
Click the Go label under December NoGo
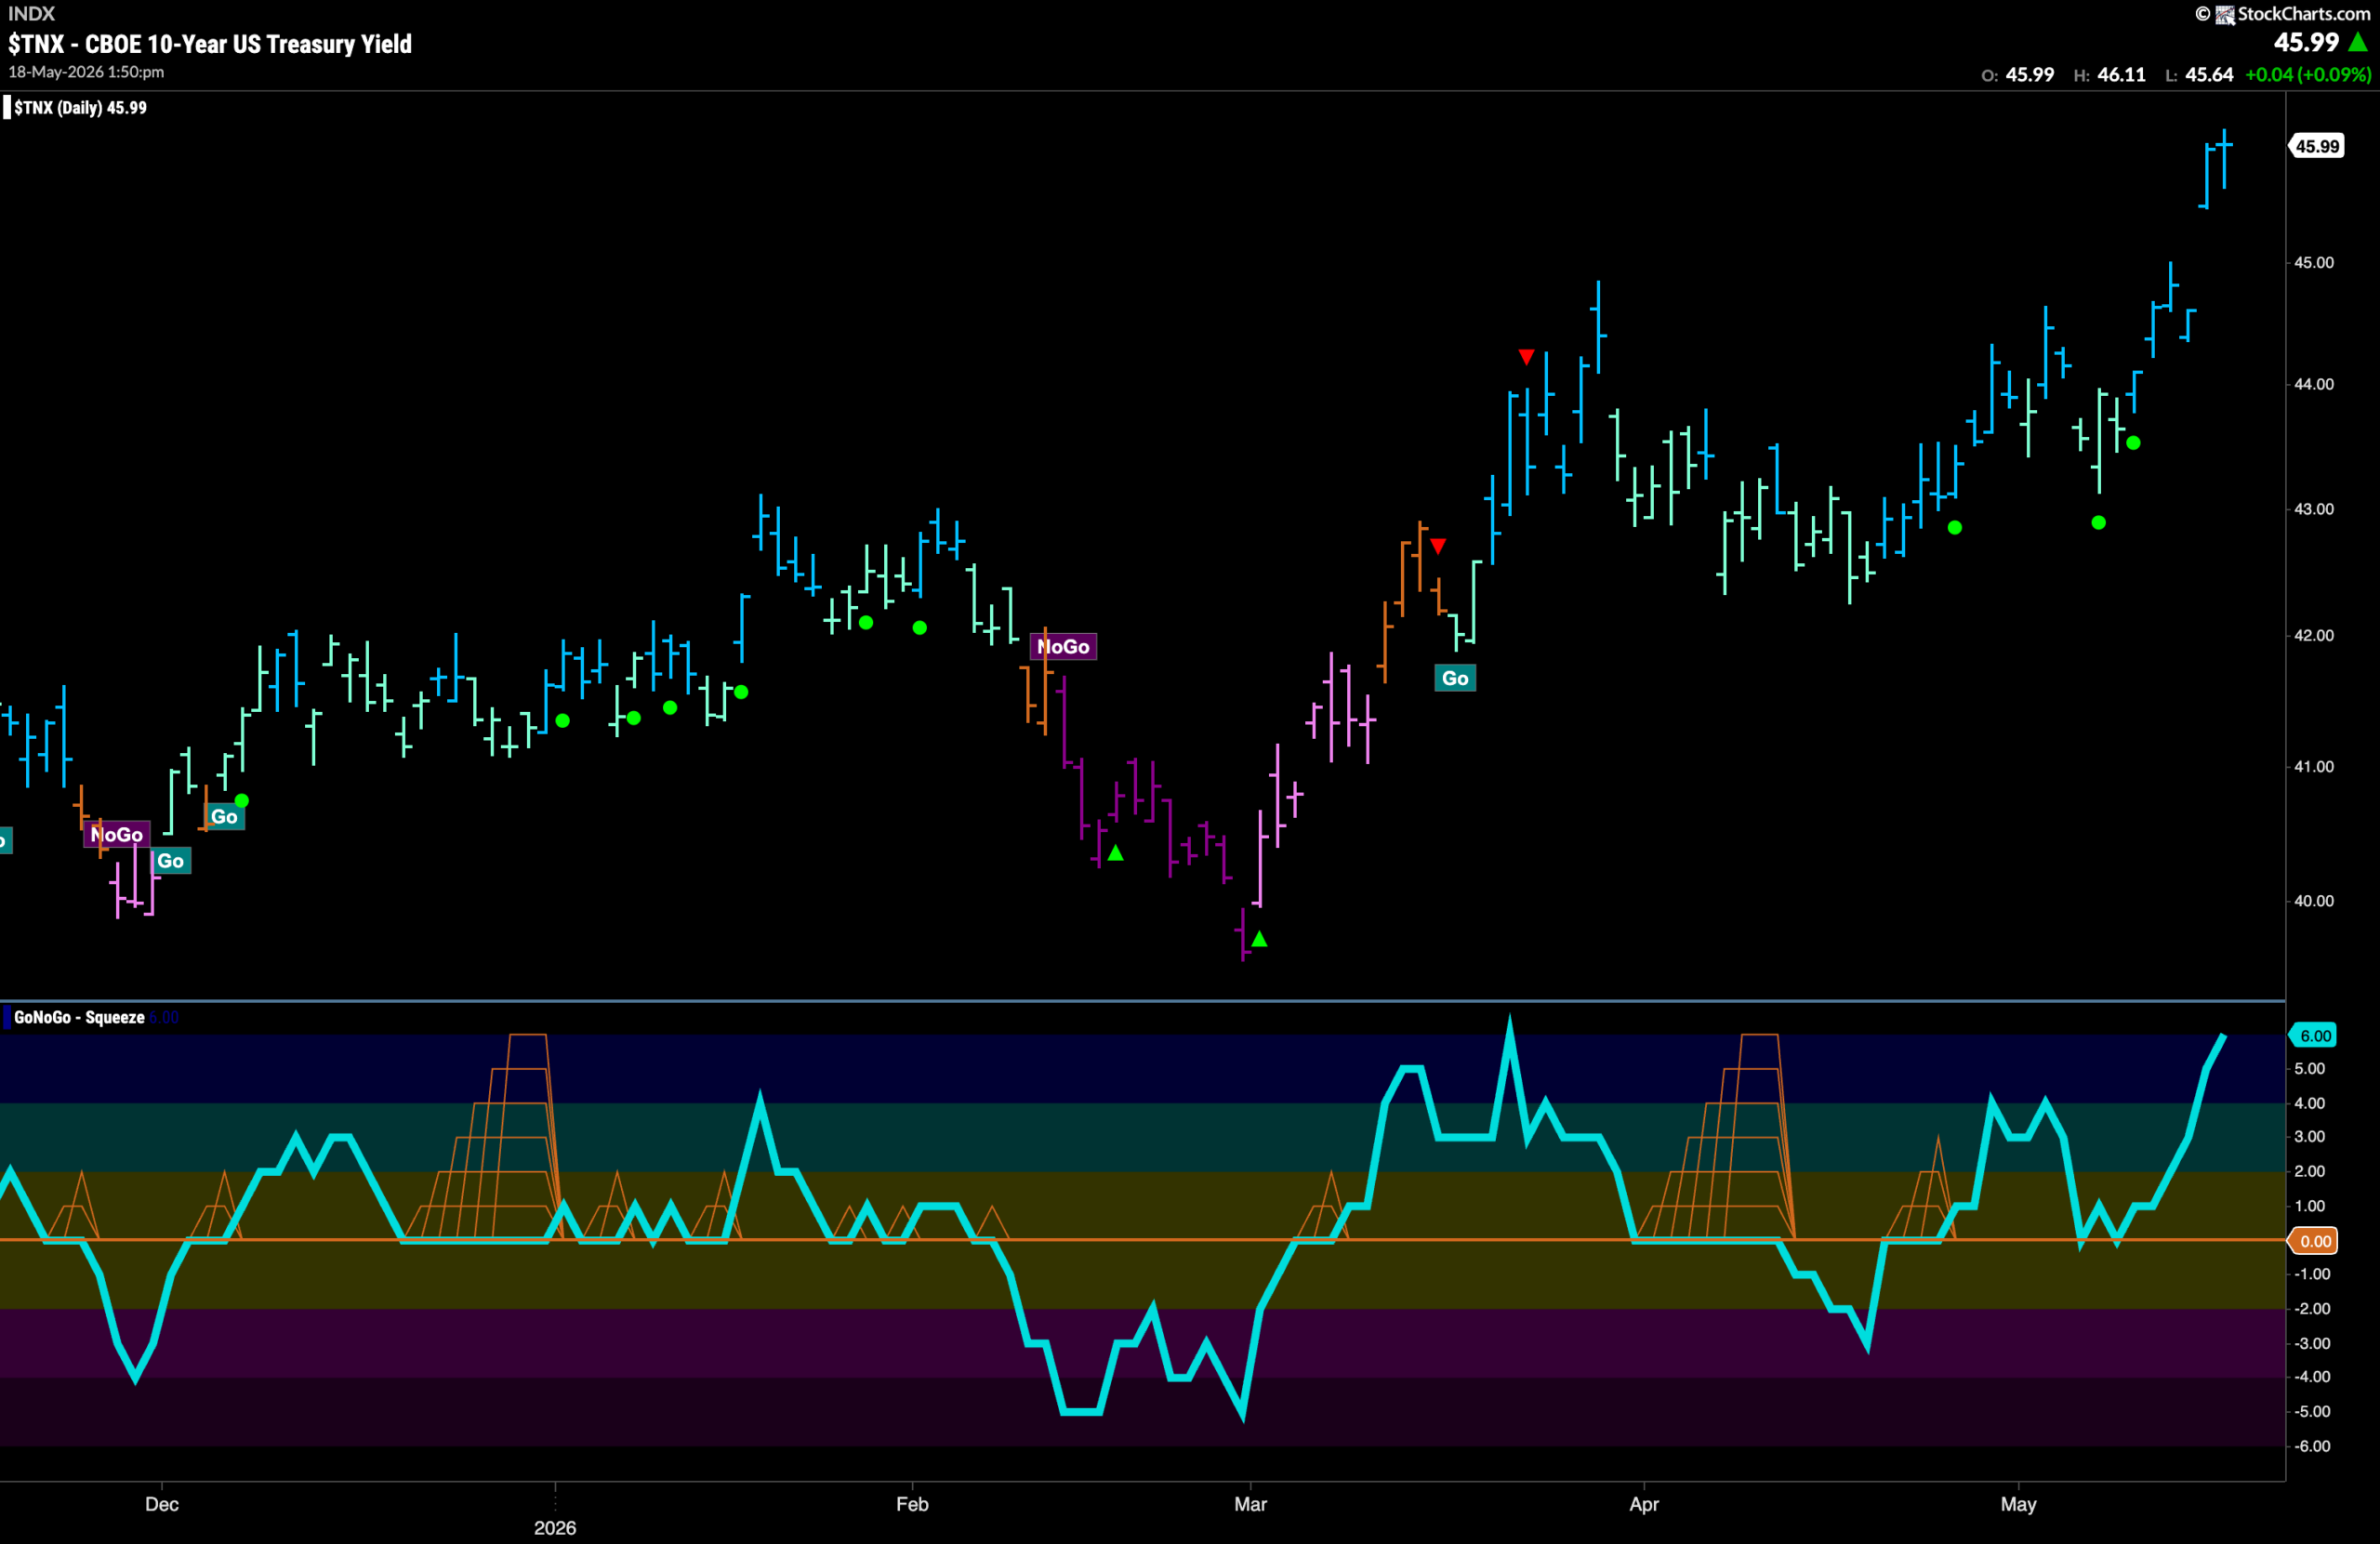coord(170,861)
